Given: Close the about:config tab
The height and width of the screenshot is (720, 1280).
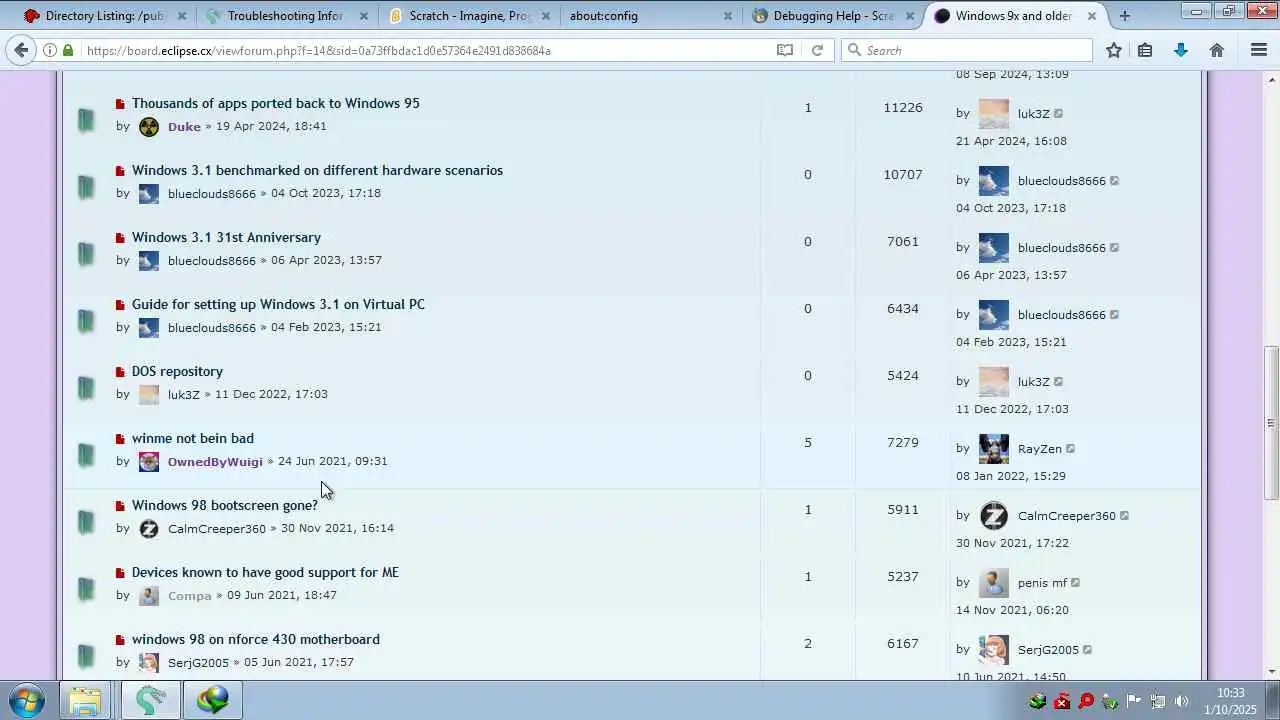Looking at the screenshot, I should (x=728, y=16).
